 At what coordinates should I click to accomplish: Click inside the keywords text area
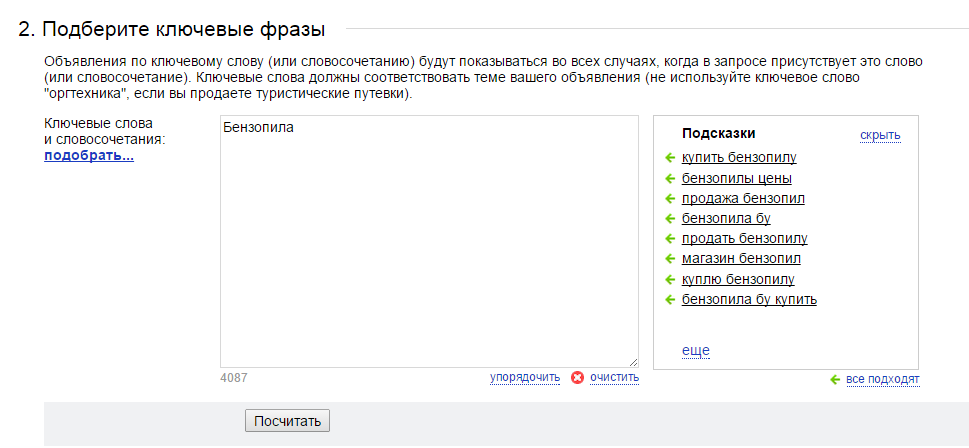point(429,242)
